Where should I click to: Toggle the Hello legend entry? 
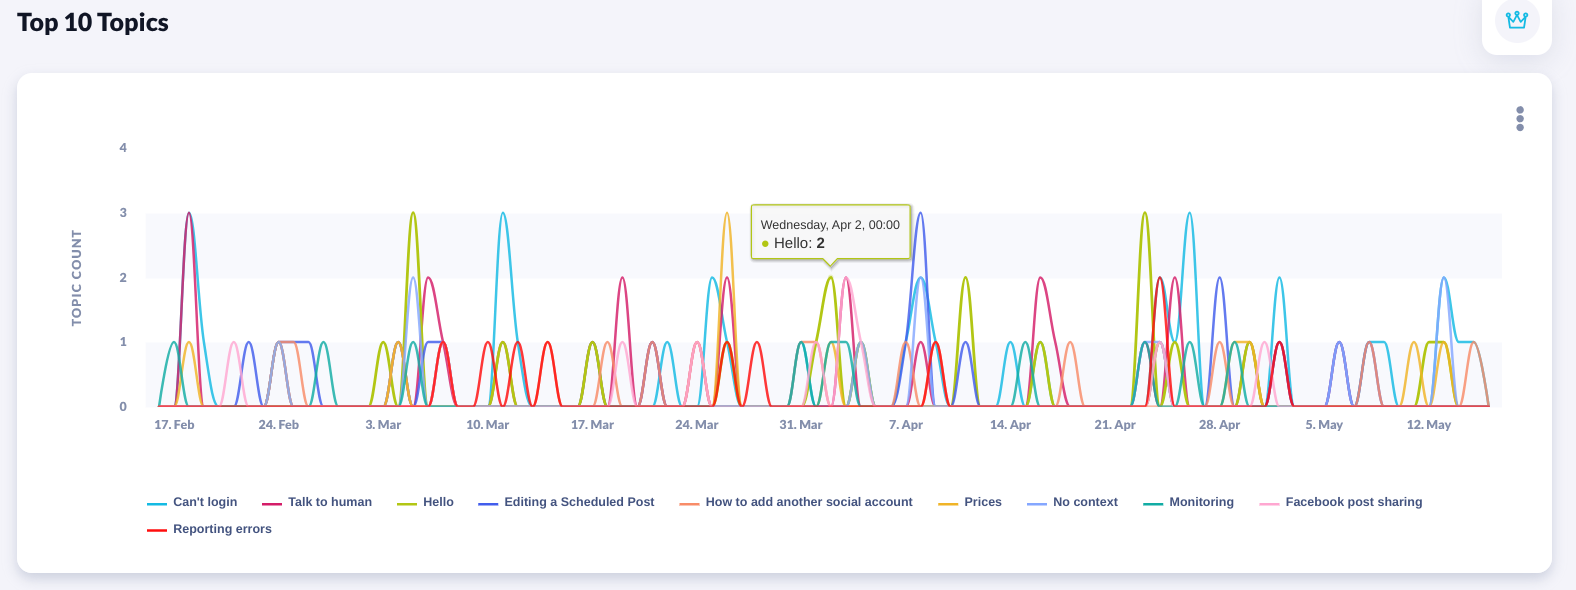pyautogui.click(x=438, y=502)
